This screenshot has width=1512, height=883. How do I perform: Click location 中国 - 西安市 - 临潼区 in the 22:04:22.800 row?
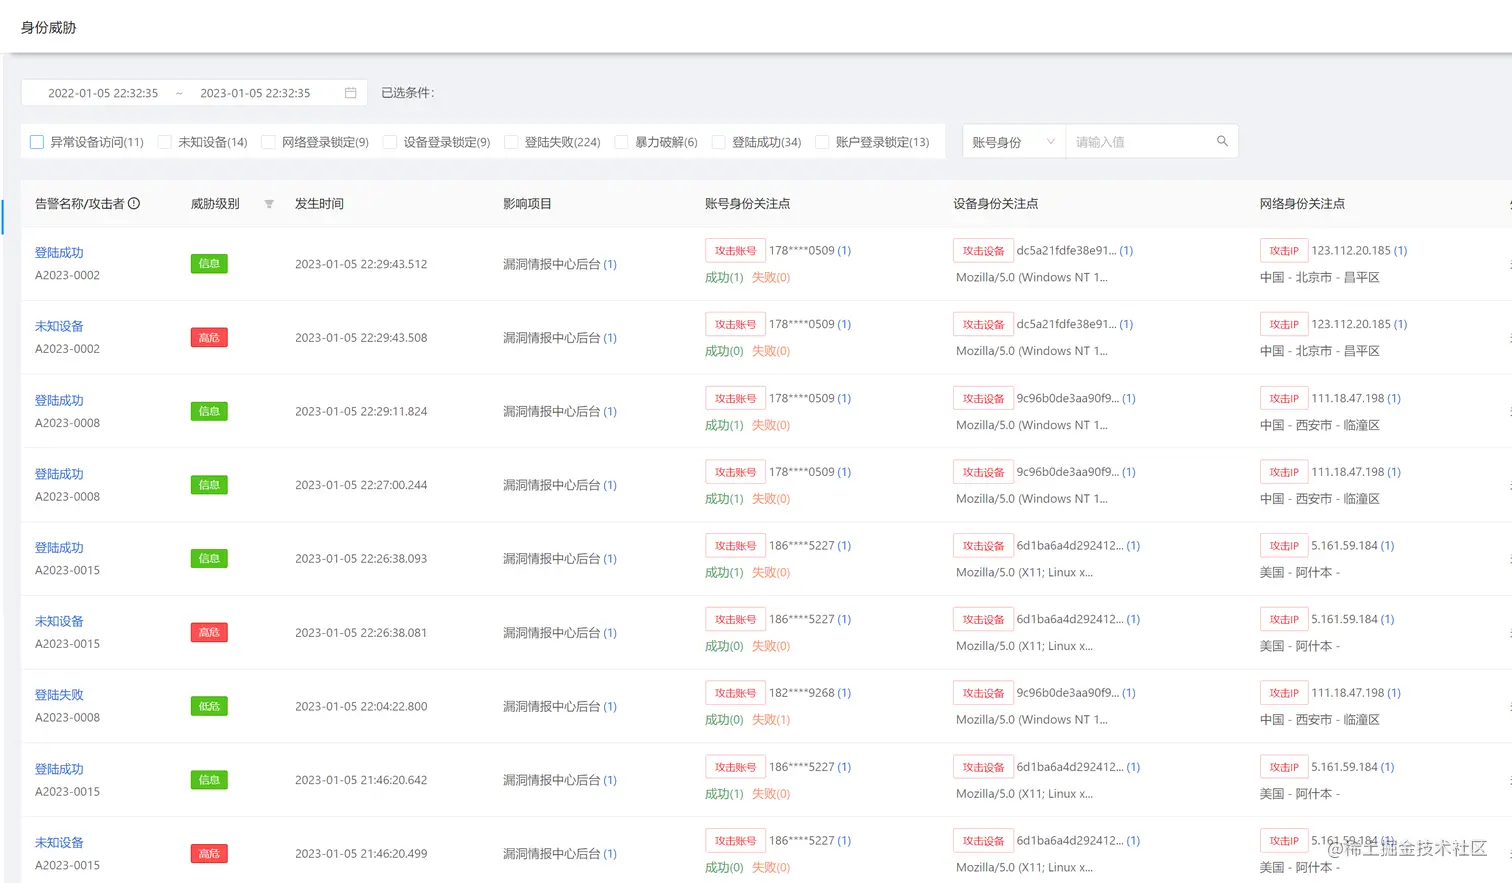(1320, 720)
